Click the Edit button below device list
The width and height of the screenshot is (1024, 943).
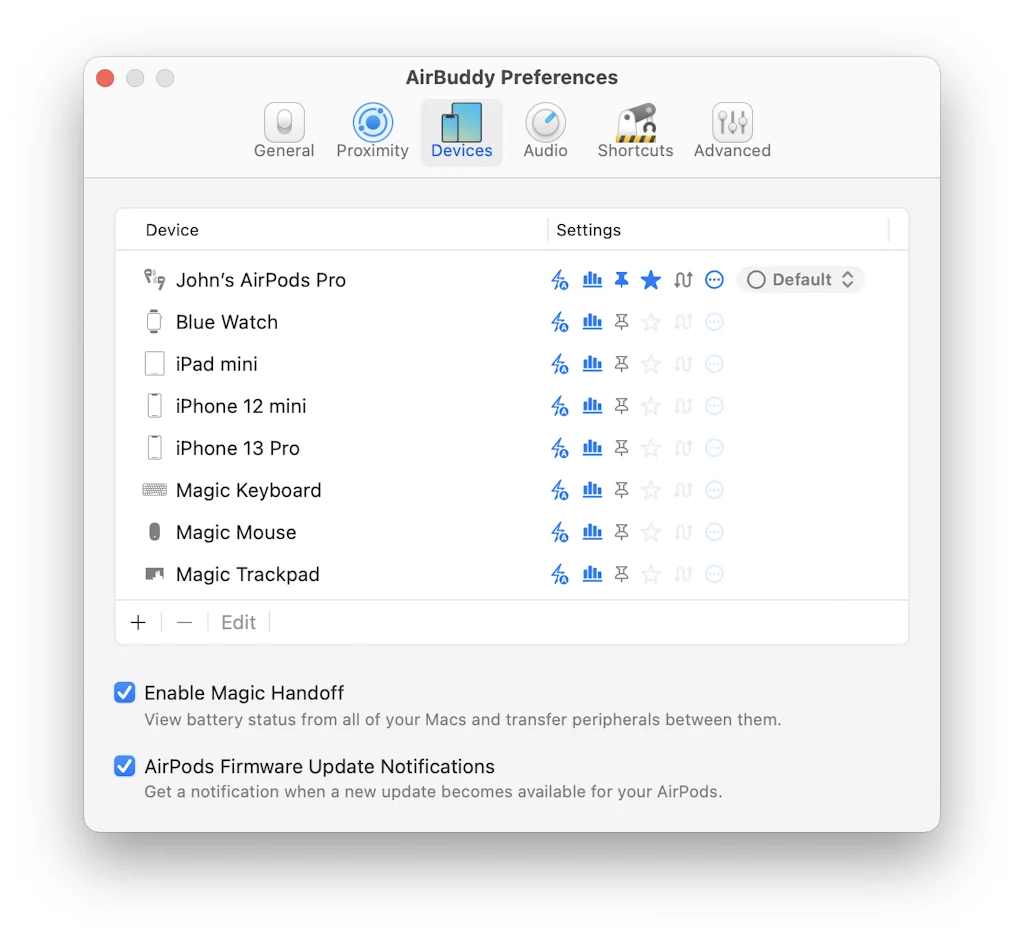coord(238,623)
